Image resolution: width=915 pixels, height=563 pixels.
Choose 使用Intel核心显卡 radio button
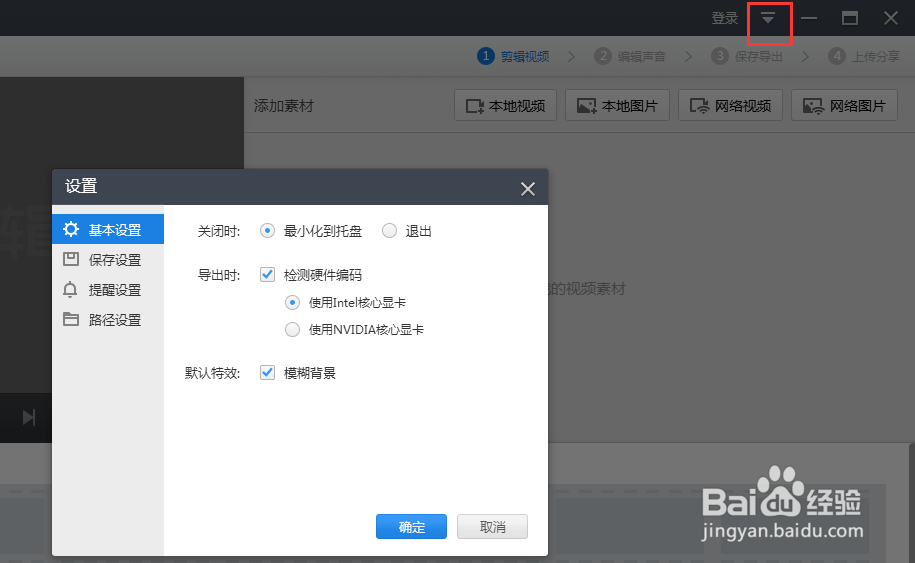click(292, 302)
